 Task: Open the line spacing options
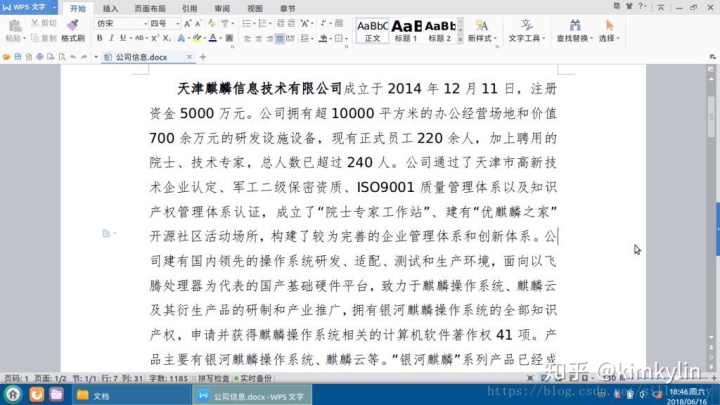tap(304, 39)
